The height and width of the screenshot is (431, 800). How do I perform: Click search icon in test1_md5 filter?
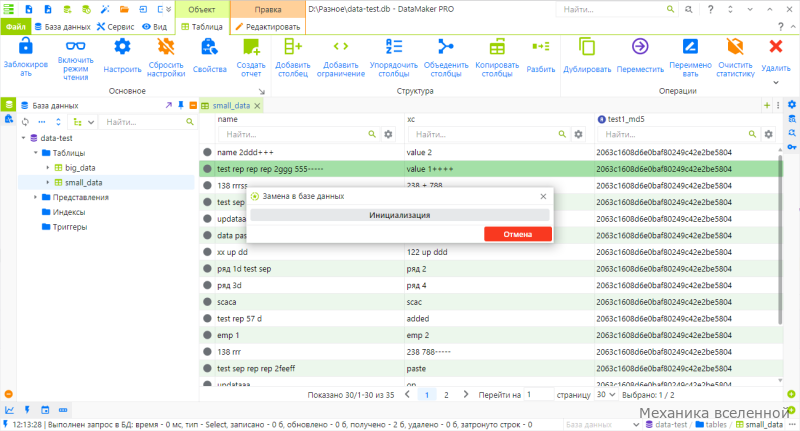click(752, 134)
